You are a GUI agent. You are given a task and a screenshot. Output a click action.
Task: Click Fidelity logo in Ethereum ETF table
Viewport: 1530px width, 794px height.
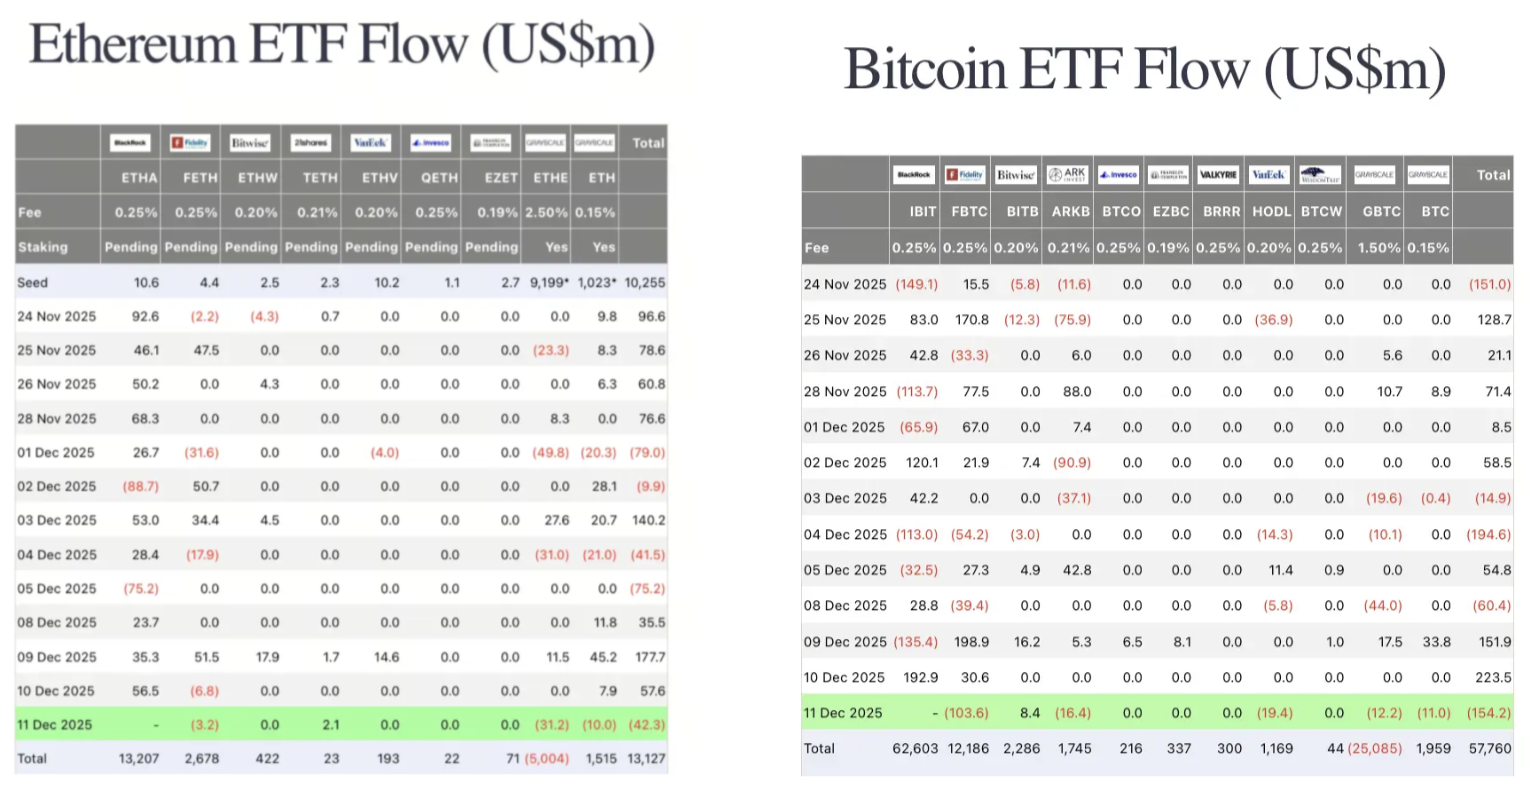(x=190, y=143)
